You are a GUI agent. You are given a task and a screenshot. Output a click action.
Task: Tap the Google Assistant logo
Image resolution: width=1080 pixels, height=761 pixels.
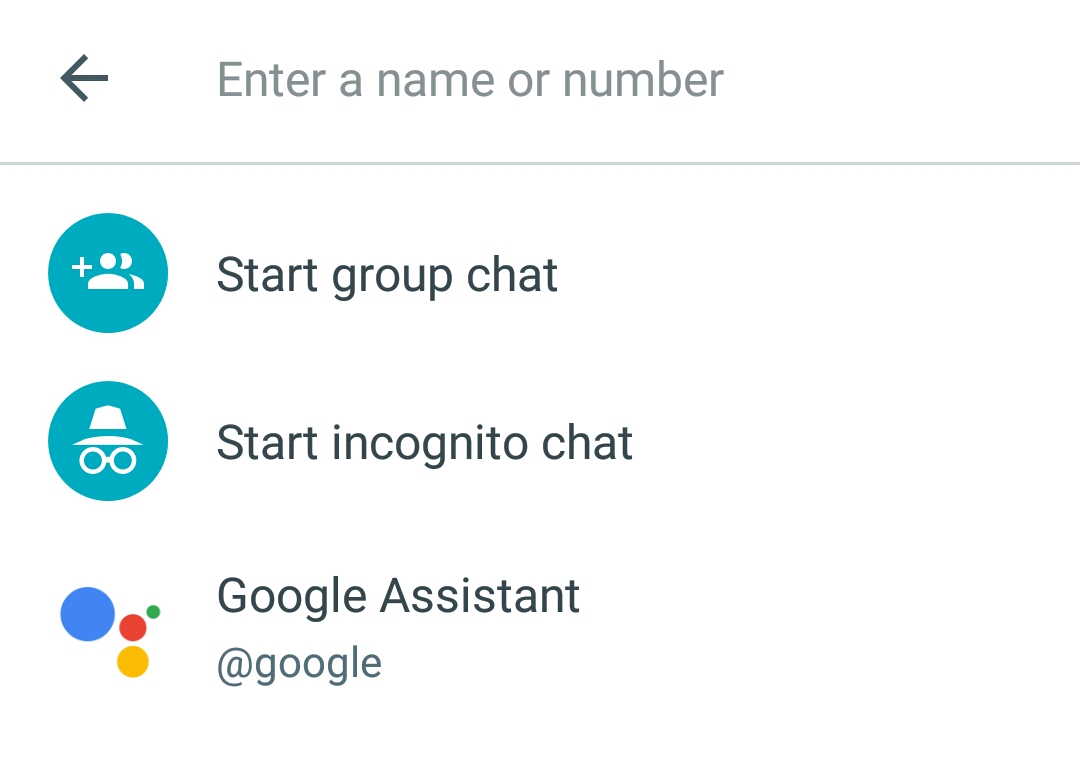pyautogui.click(x=109, y=630)
